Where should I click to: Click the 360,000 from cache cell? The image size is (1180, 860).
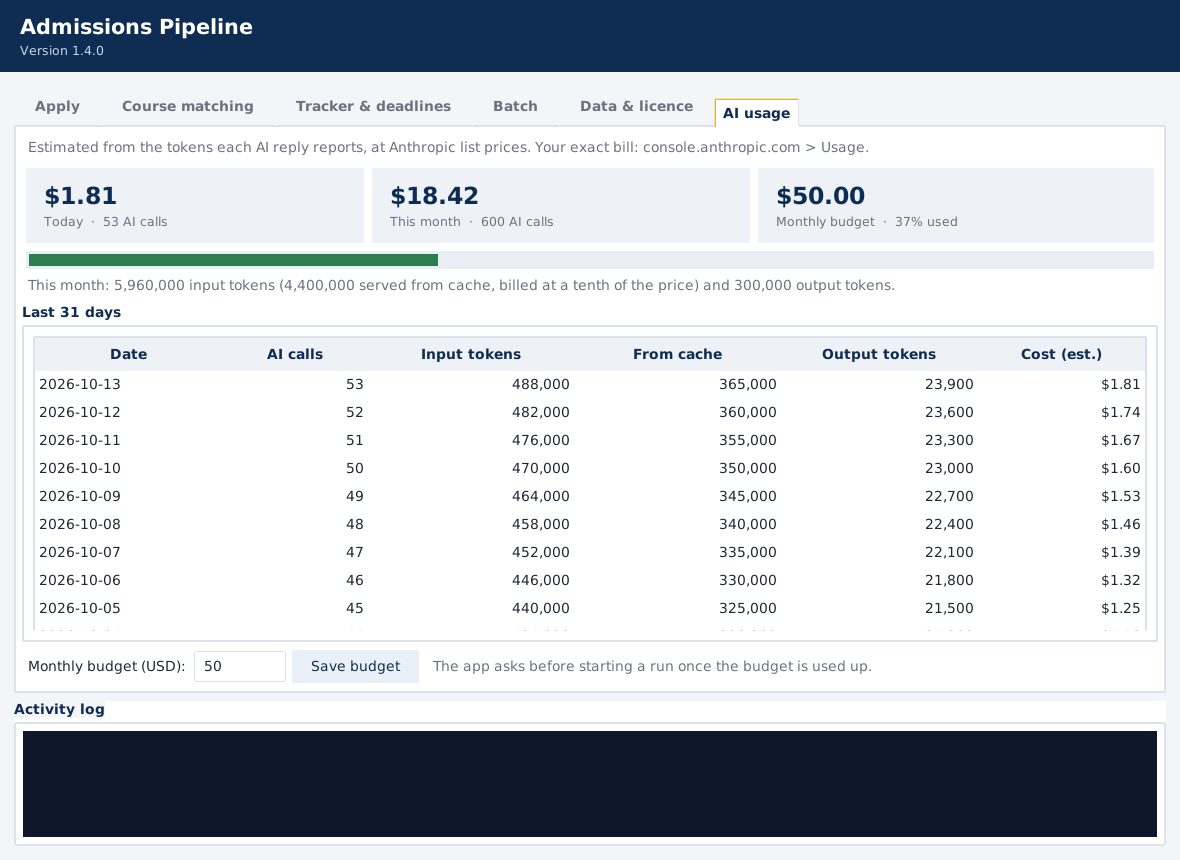[747, 412]
